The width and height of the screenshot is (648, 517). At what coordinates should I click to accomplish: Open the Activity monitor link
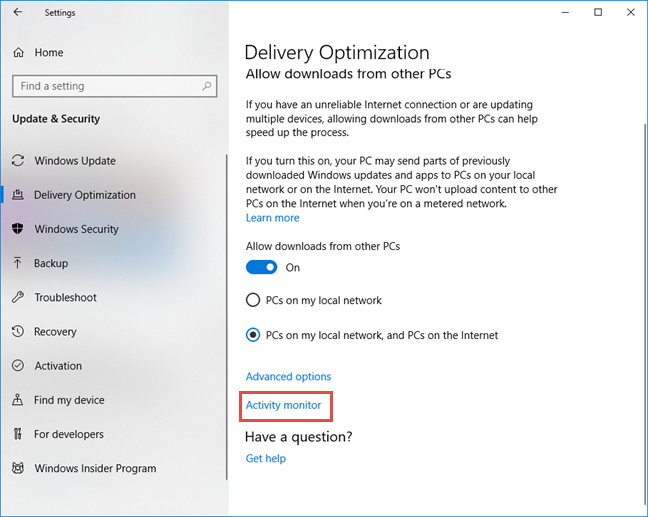point(284,405)
